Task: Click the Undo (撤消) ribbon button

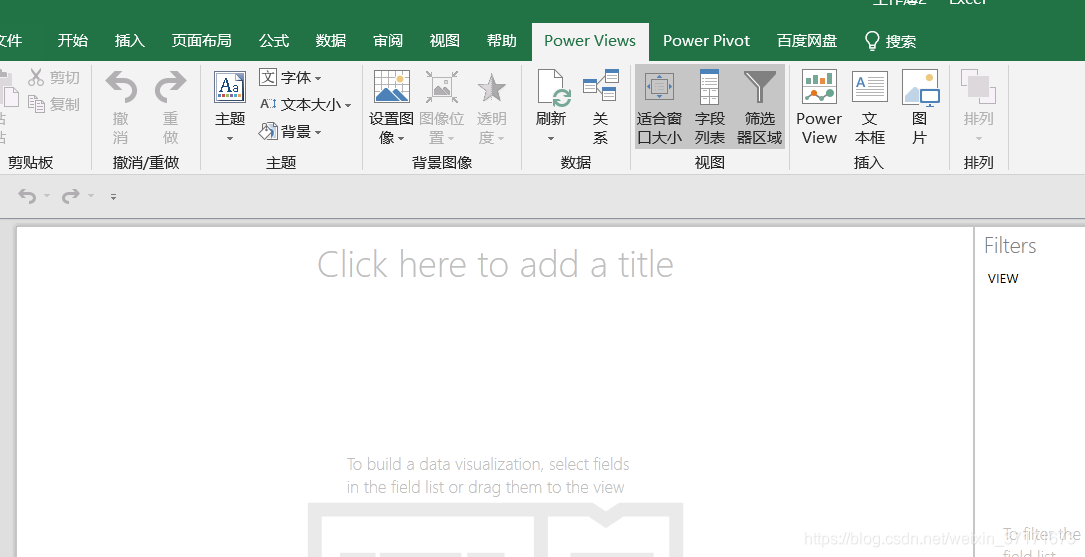Action: pos(121,107)
